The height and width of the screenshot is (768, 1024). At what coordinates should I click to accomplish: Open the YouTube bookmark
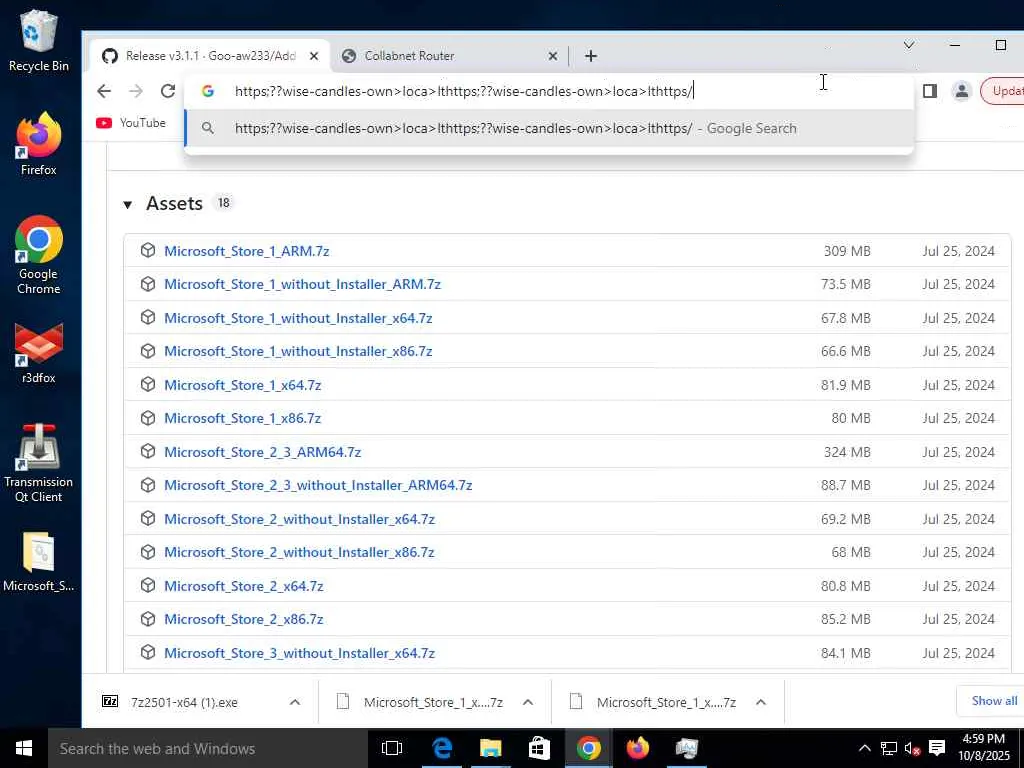point(131,123)
